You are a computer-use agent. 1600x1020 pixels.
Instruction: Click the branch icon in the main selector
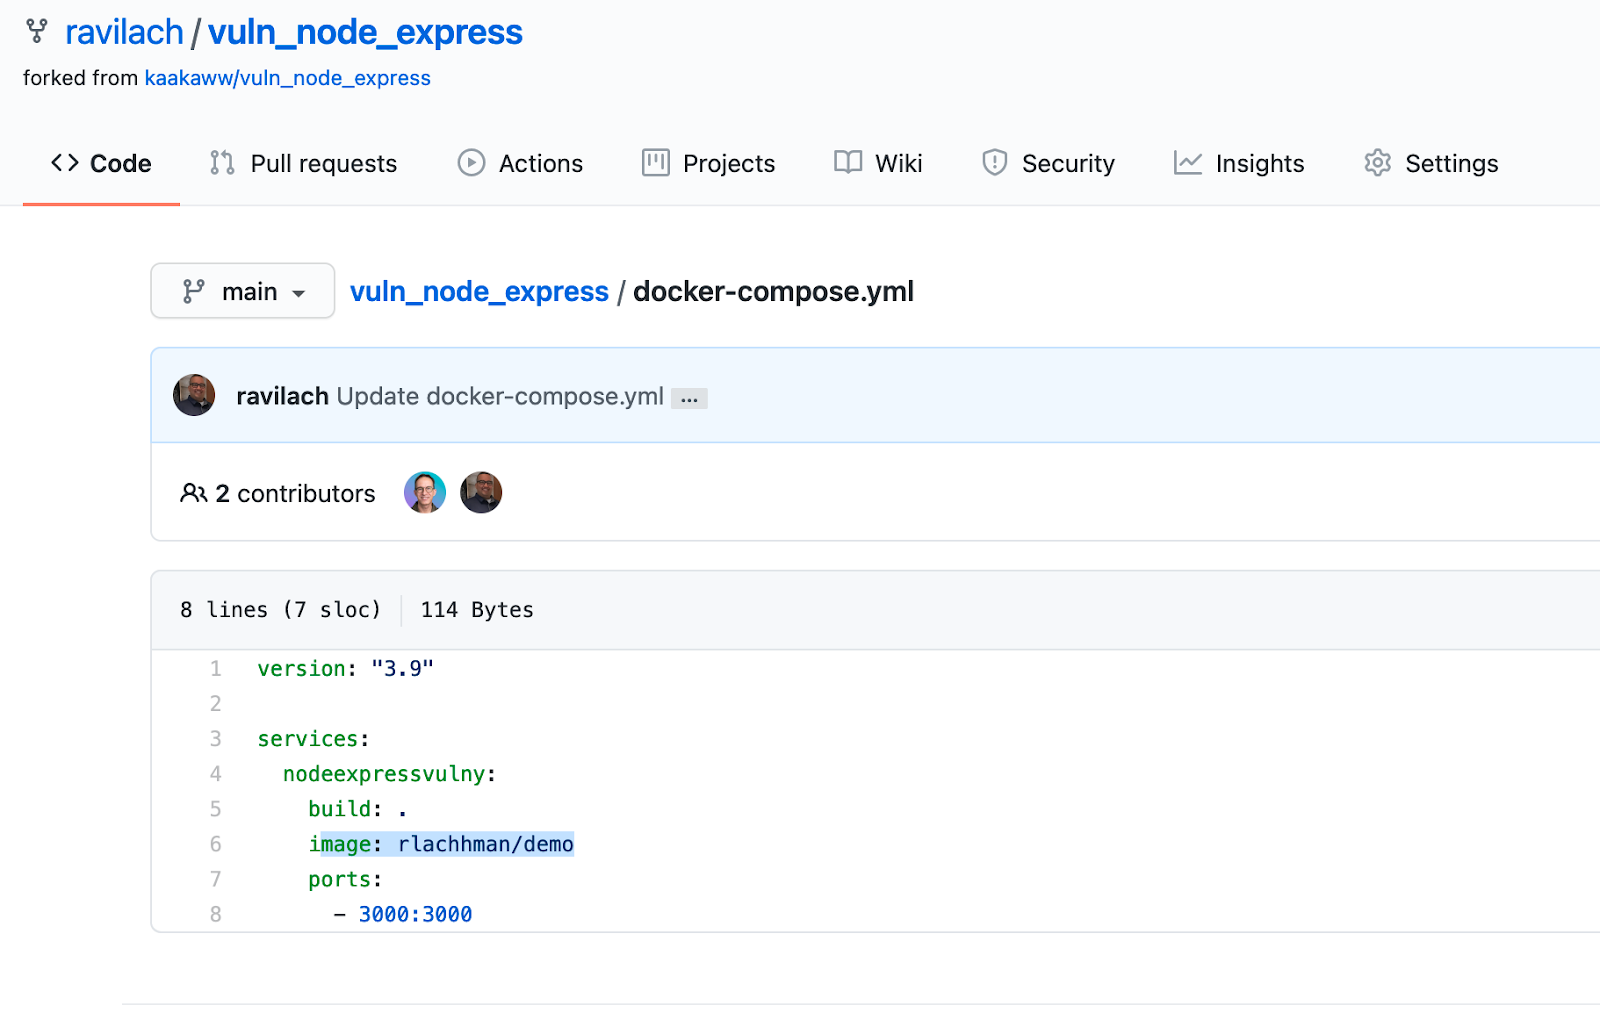tap(194, 291)
